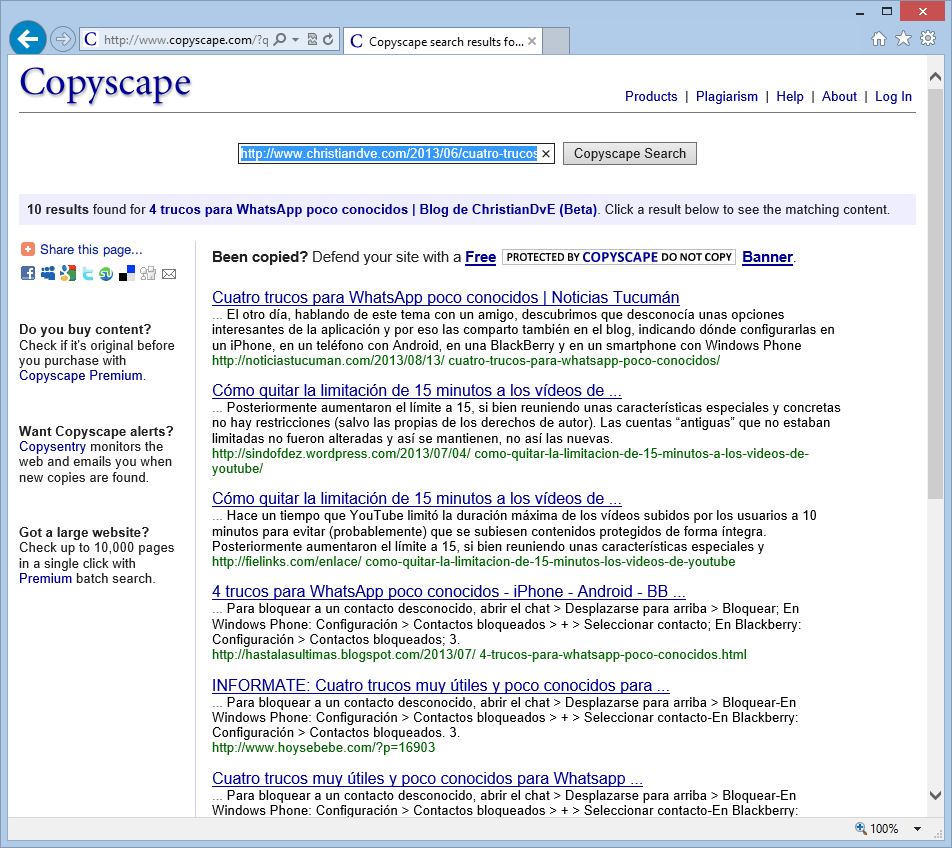Share the page on MySpace
This screenshot has height=848, width=952.
[48, 273]
